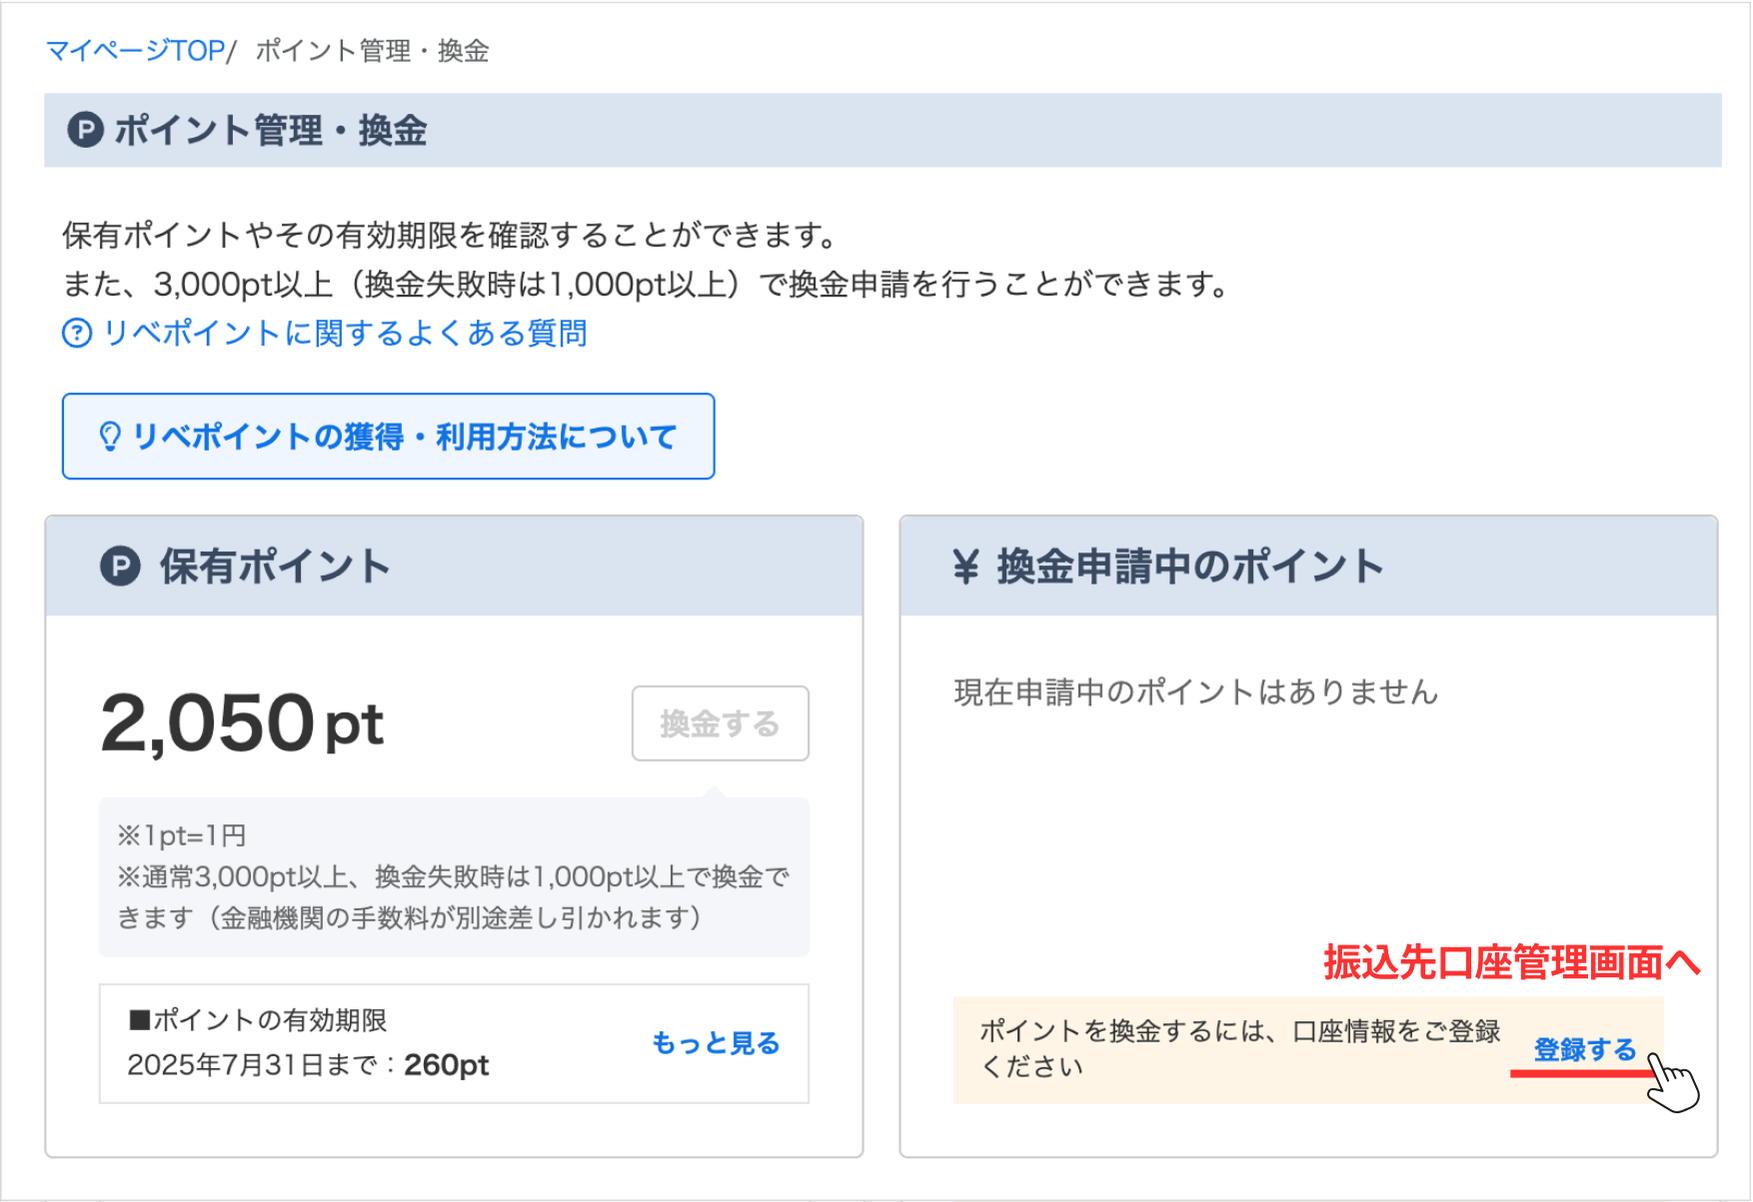The height and width of the screenshot is (1202, 1753).
Task: Click the yen icon beside 換金申請中のポイント
Action: (965, 566)
